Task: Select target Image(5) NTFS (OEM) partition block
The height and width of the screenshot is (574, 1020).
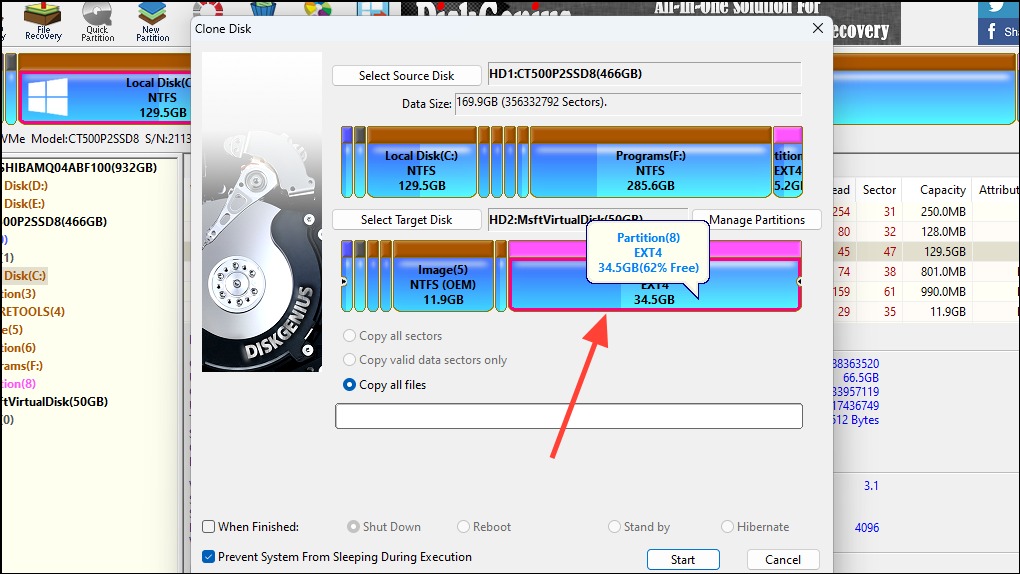Action: click(x=443, y=277)
